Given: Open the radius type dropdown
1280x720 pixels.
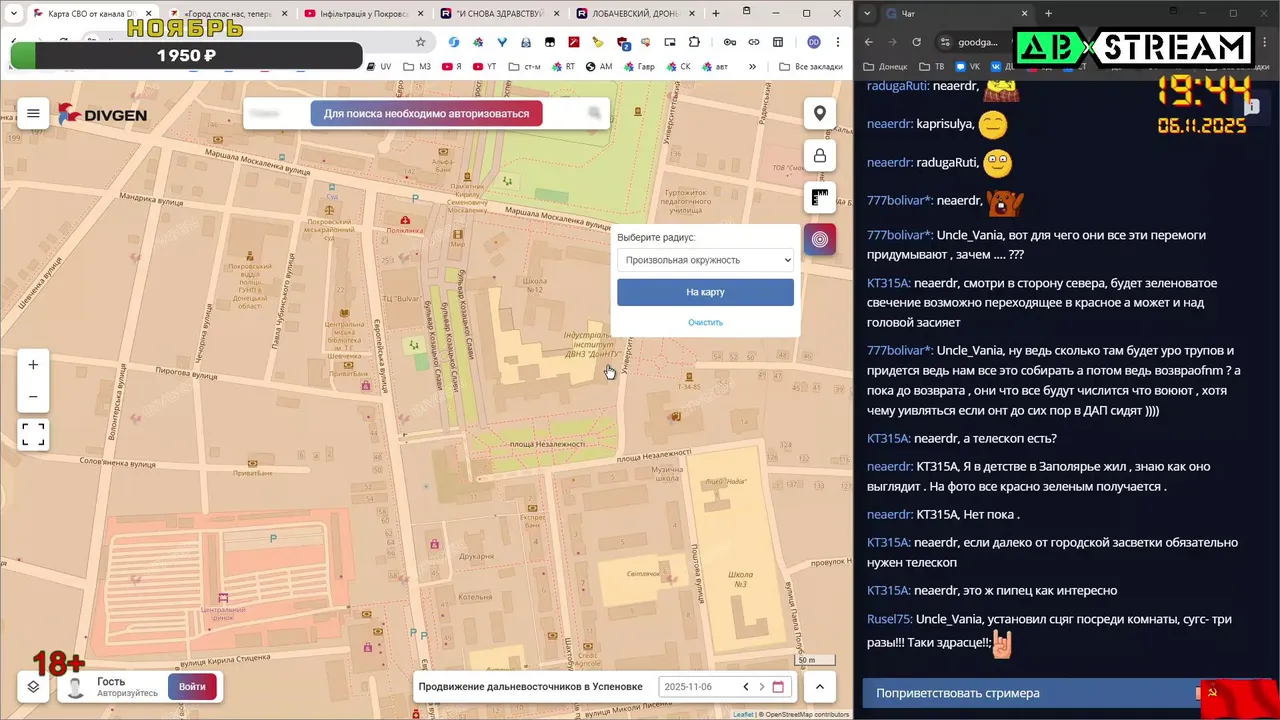Looking at the screenshot, I should pos(705,260).
